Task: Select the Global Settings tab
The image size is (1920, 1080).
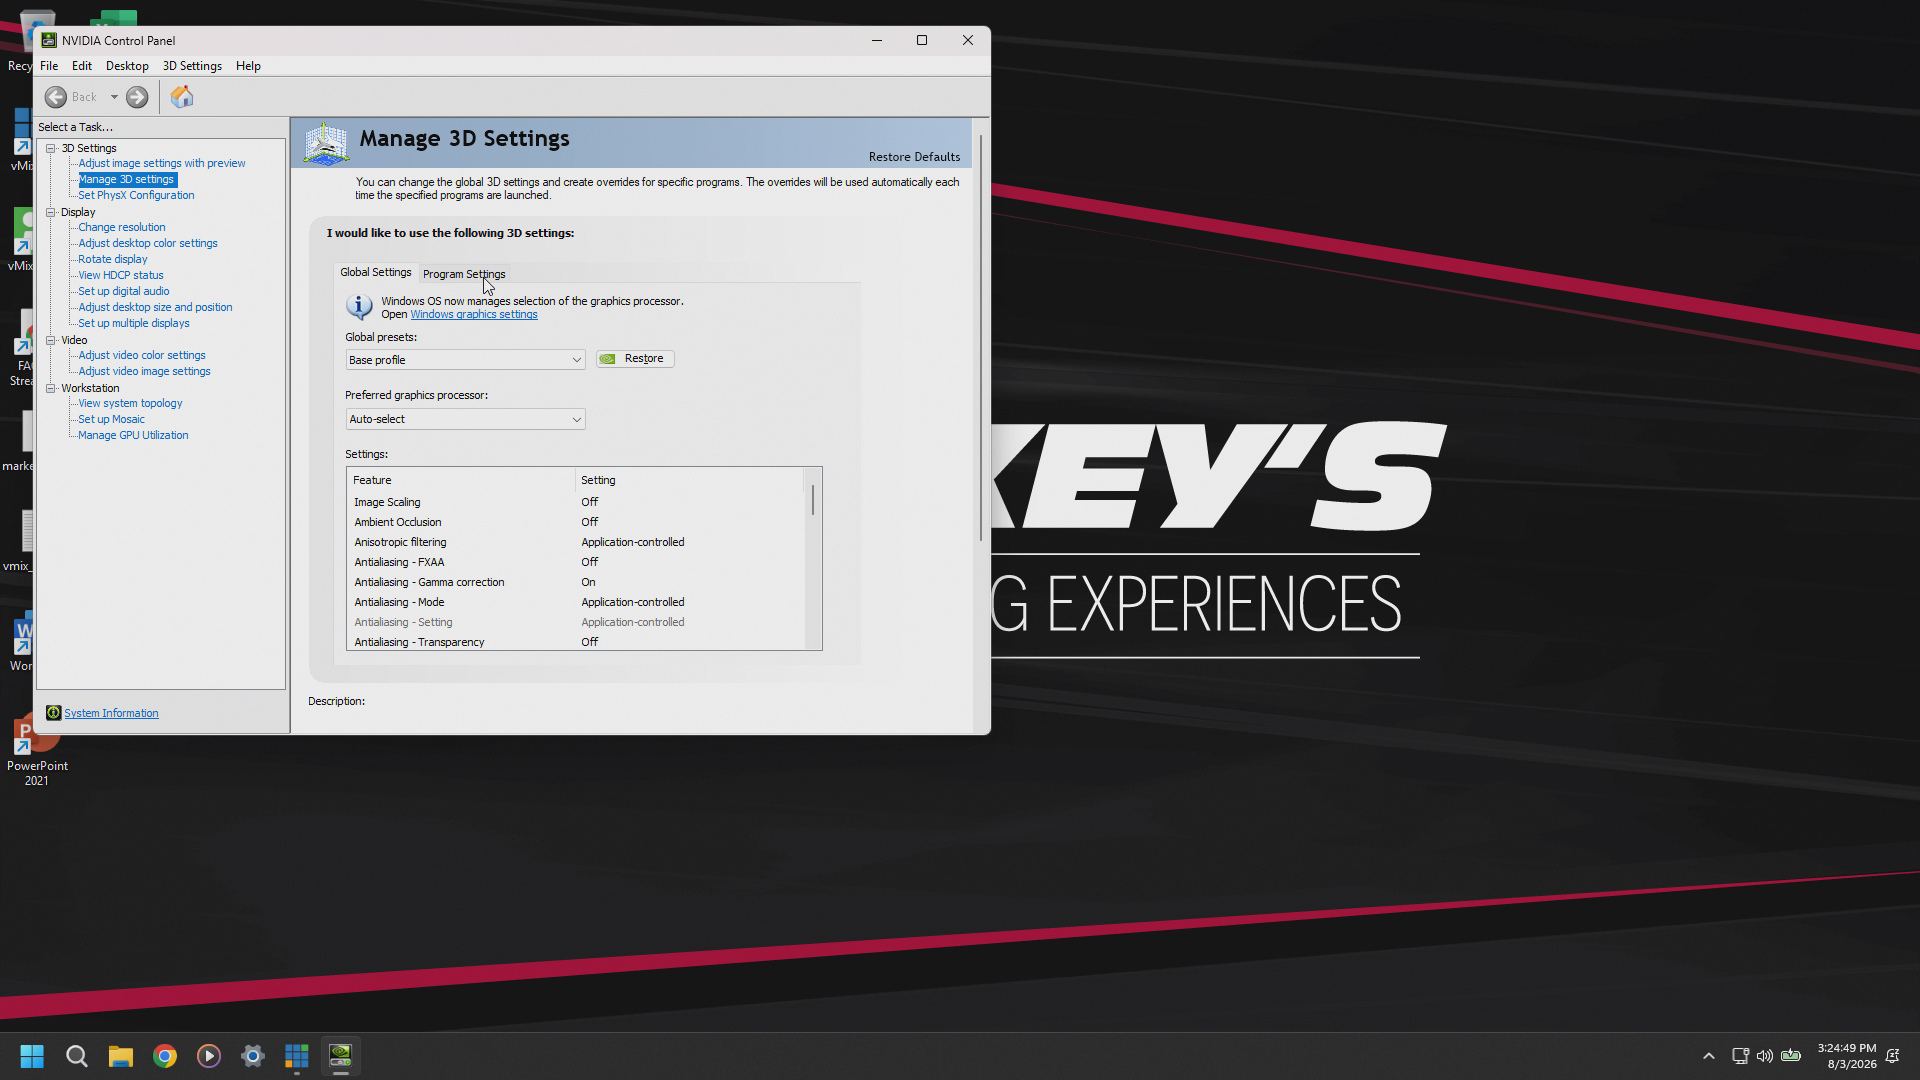Action: [375, 272]
